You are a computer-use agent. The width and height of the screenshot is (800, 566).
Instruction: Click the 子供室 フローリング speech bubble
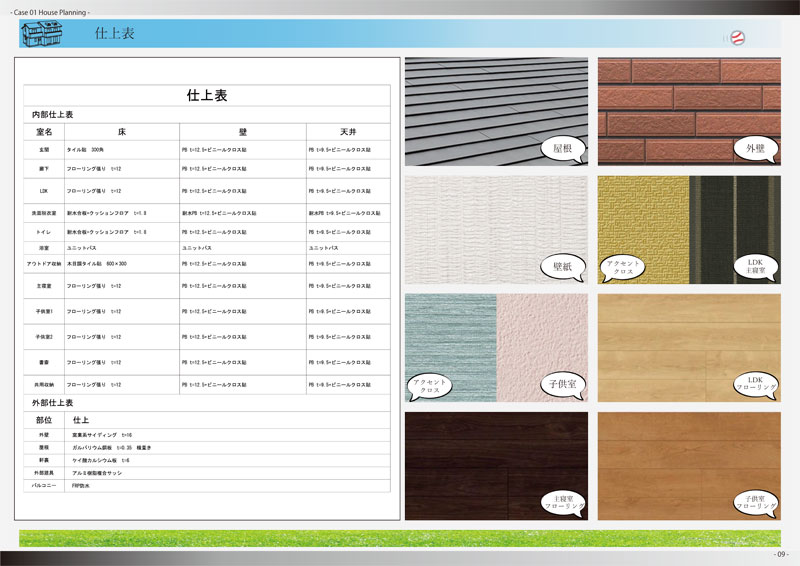click(755, 501)
